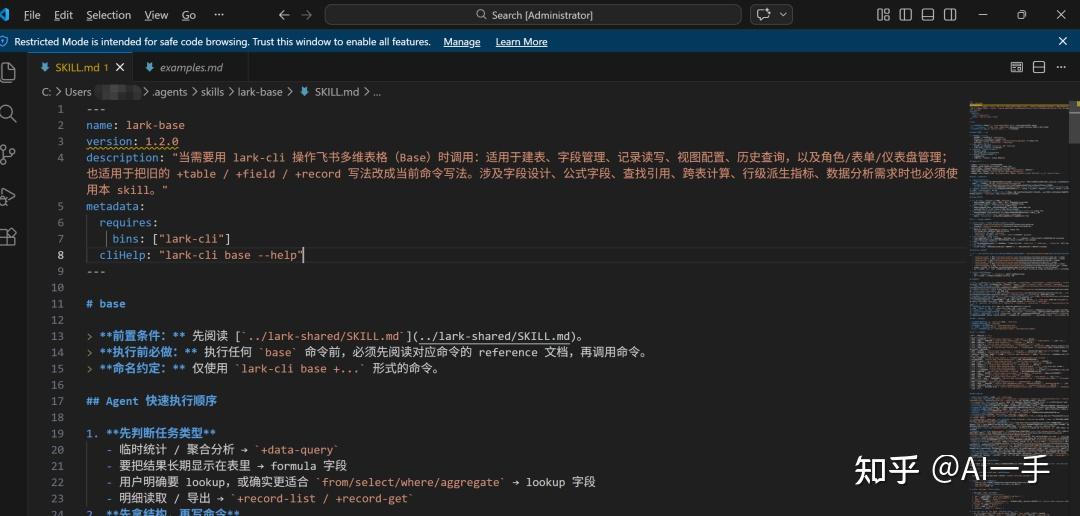Image resolution: width=1080 pixels, height=516 pixels.
Task: Open the Copilot chat icon in the title bar
Action: (763, 14)
